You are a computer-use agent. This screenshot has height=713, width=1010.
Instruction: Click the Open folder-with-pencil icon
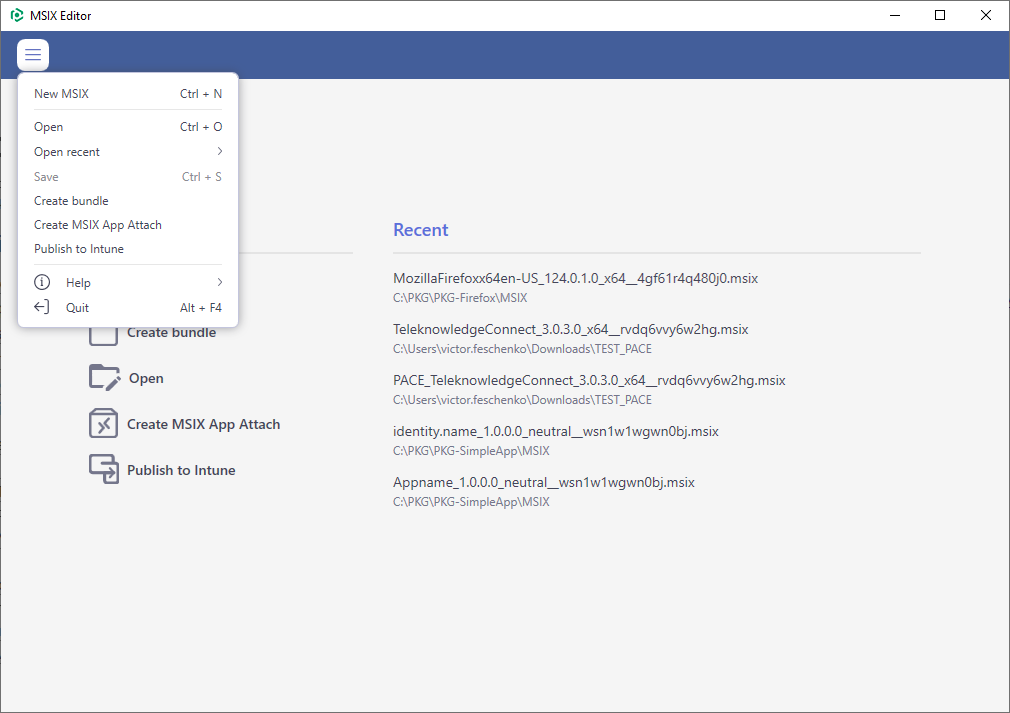click(x=104, y=377)
